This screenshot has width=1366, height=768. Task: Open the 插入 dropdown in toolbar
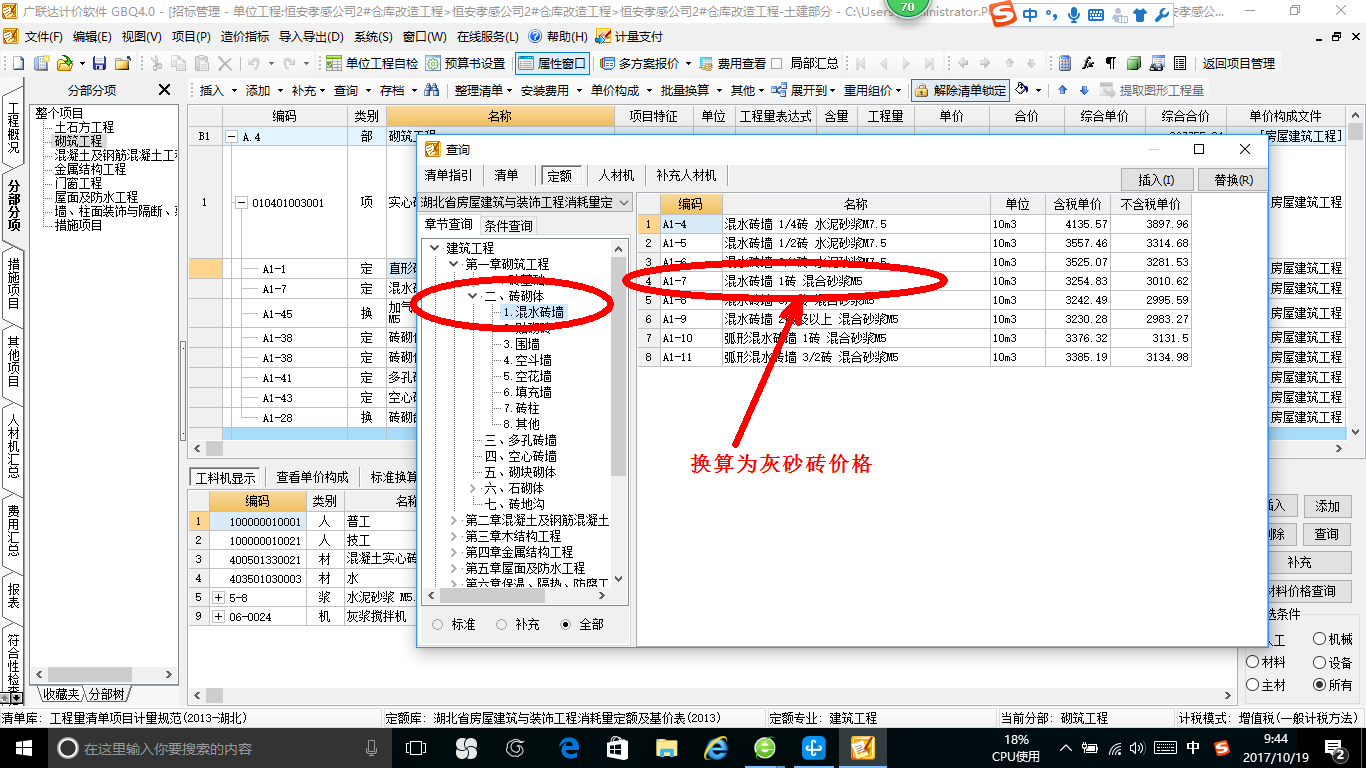pos(219,90)
